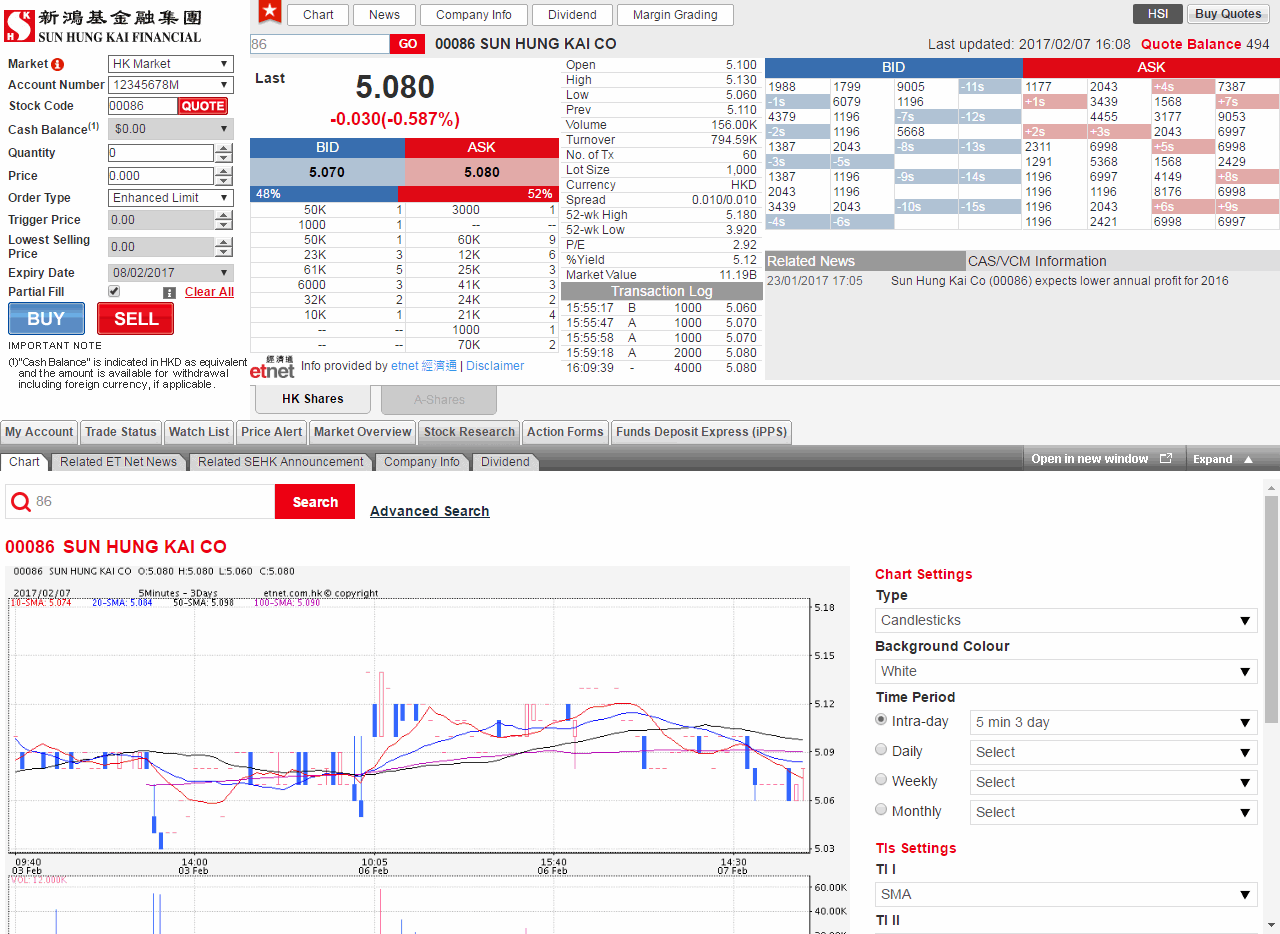This screenshot has height=934, width=1280.
Task: Click the top Dividend button
Action: click(x=572, y=15)
